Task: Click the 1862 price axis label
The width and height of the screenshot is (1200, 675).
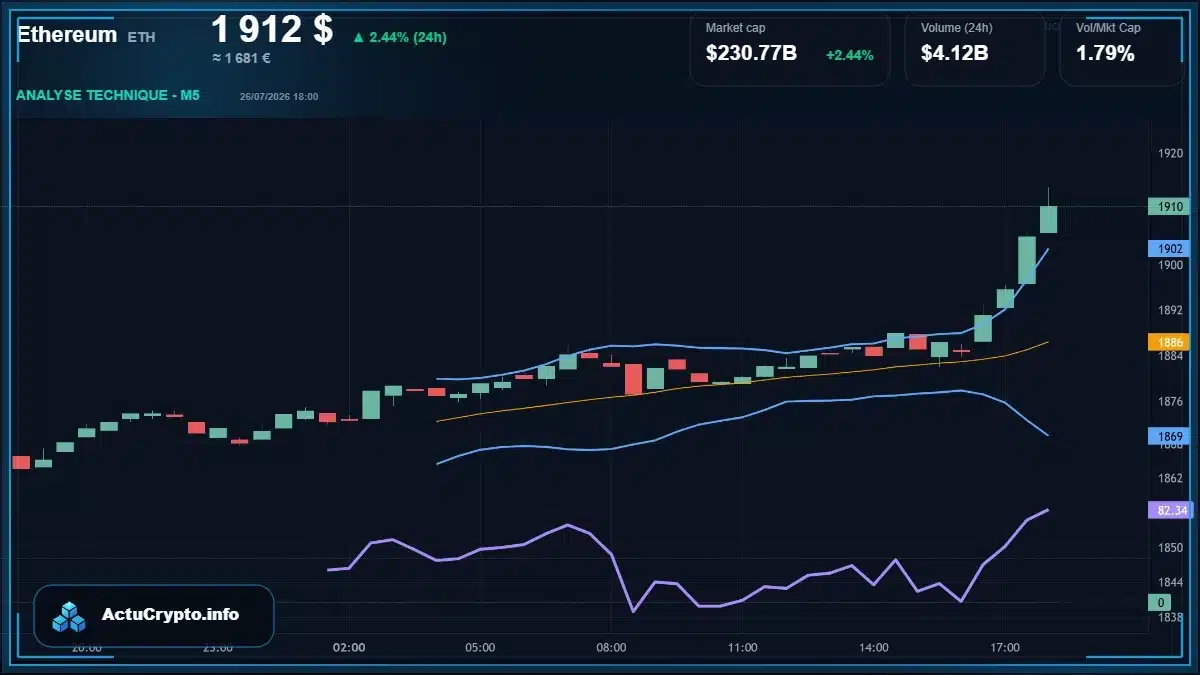Action: (x=1170, y=478)
